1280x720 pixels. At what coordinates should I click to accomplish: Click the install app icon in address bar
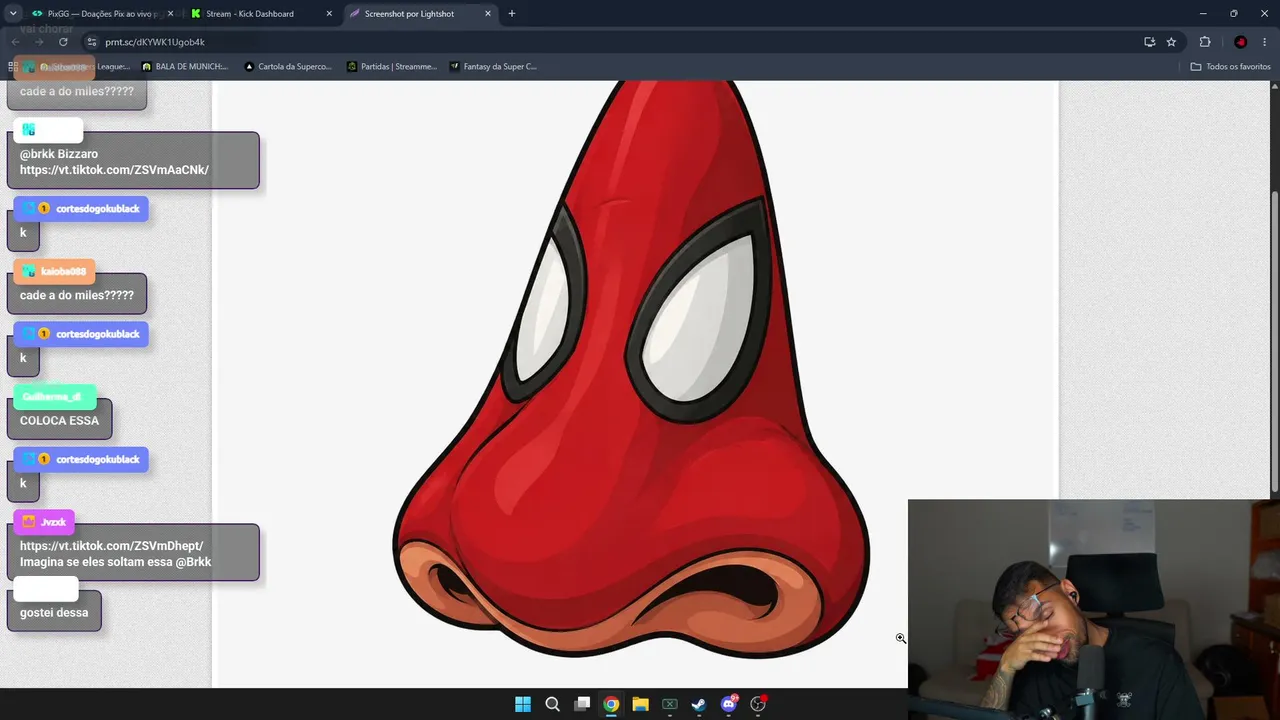coord(1150,42)
